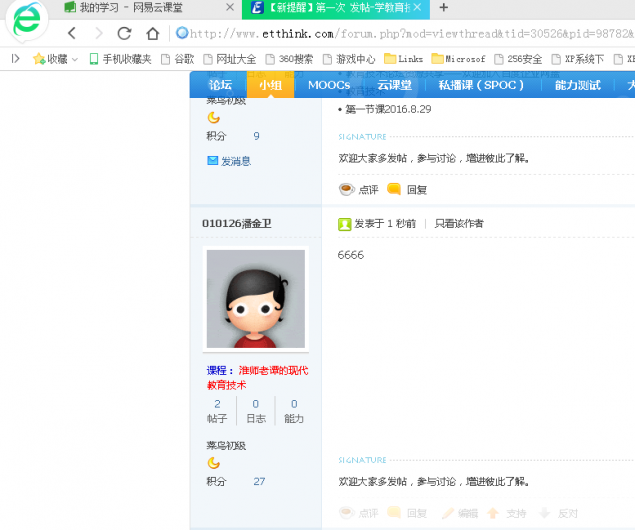Open the 收藏 dropdown arrow
Viewport: 635px width, 530px height.
(x=75, y=59)
